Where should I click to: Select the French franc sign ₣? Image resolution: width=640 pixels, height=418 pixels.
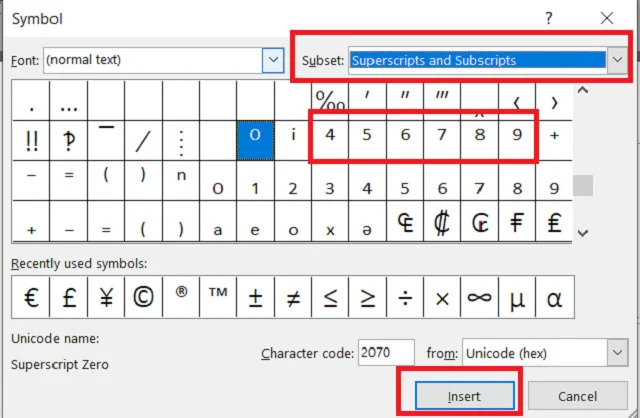click(x=517, y=221)
